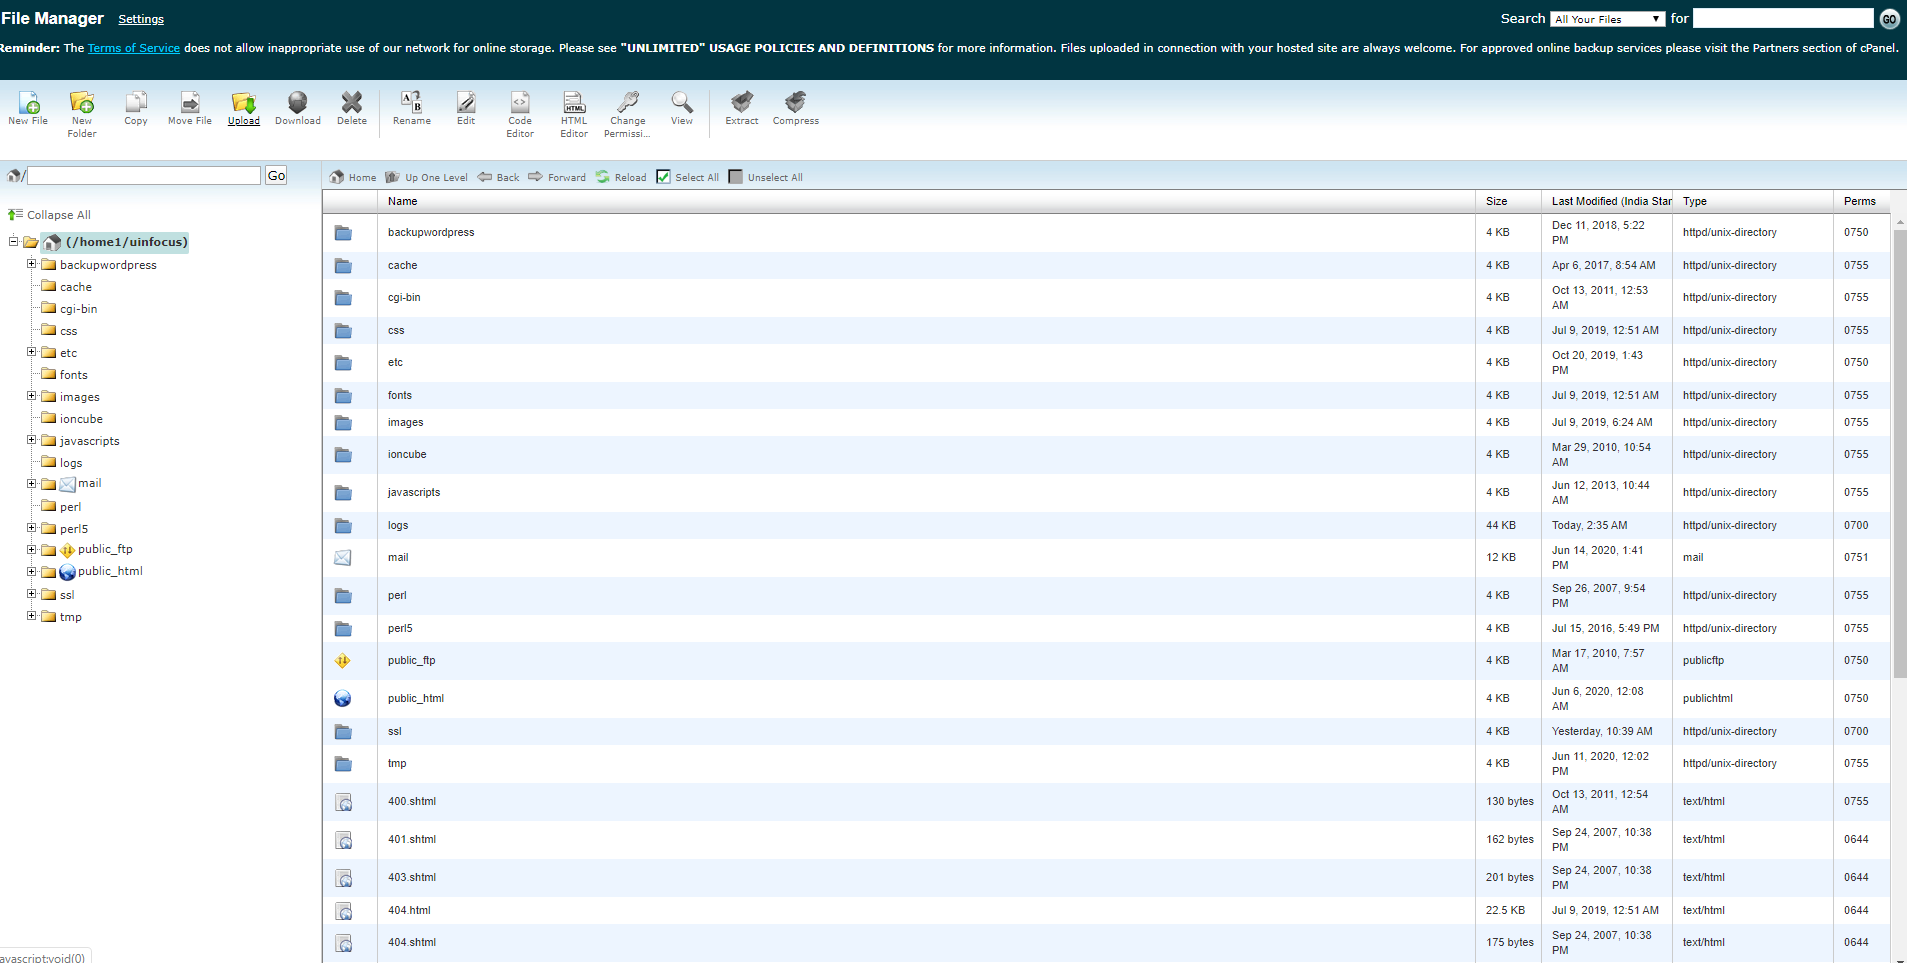Click the New File toolbar icon
The image size is (1907, 963).
28,108
